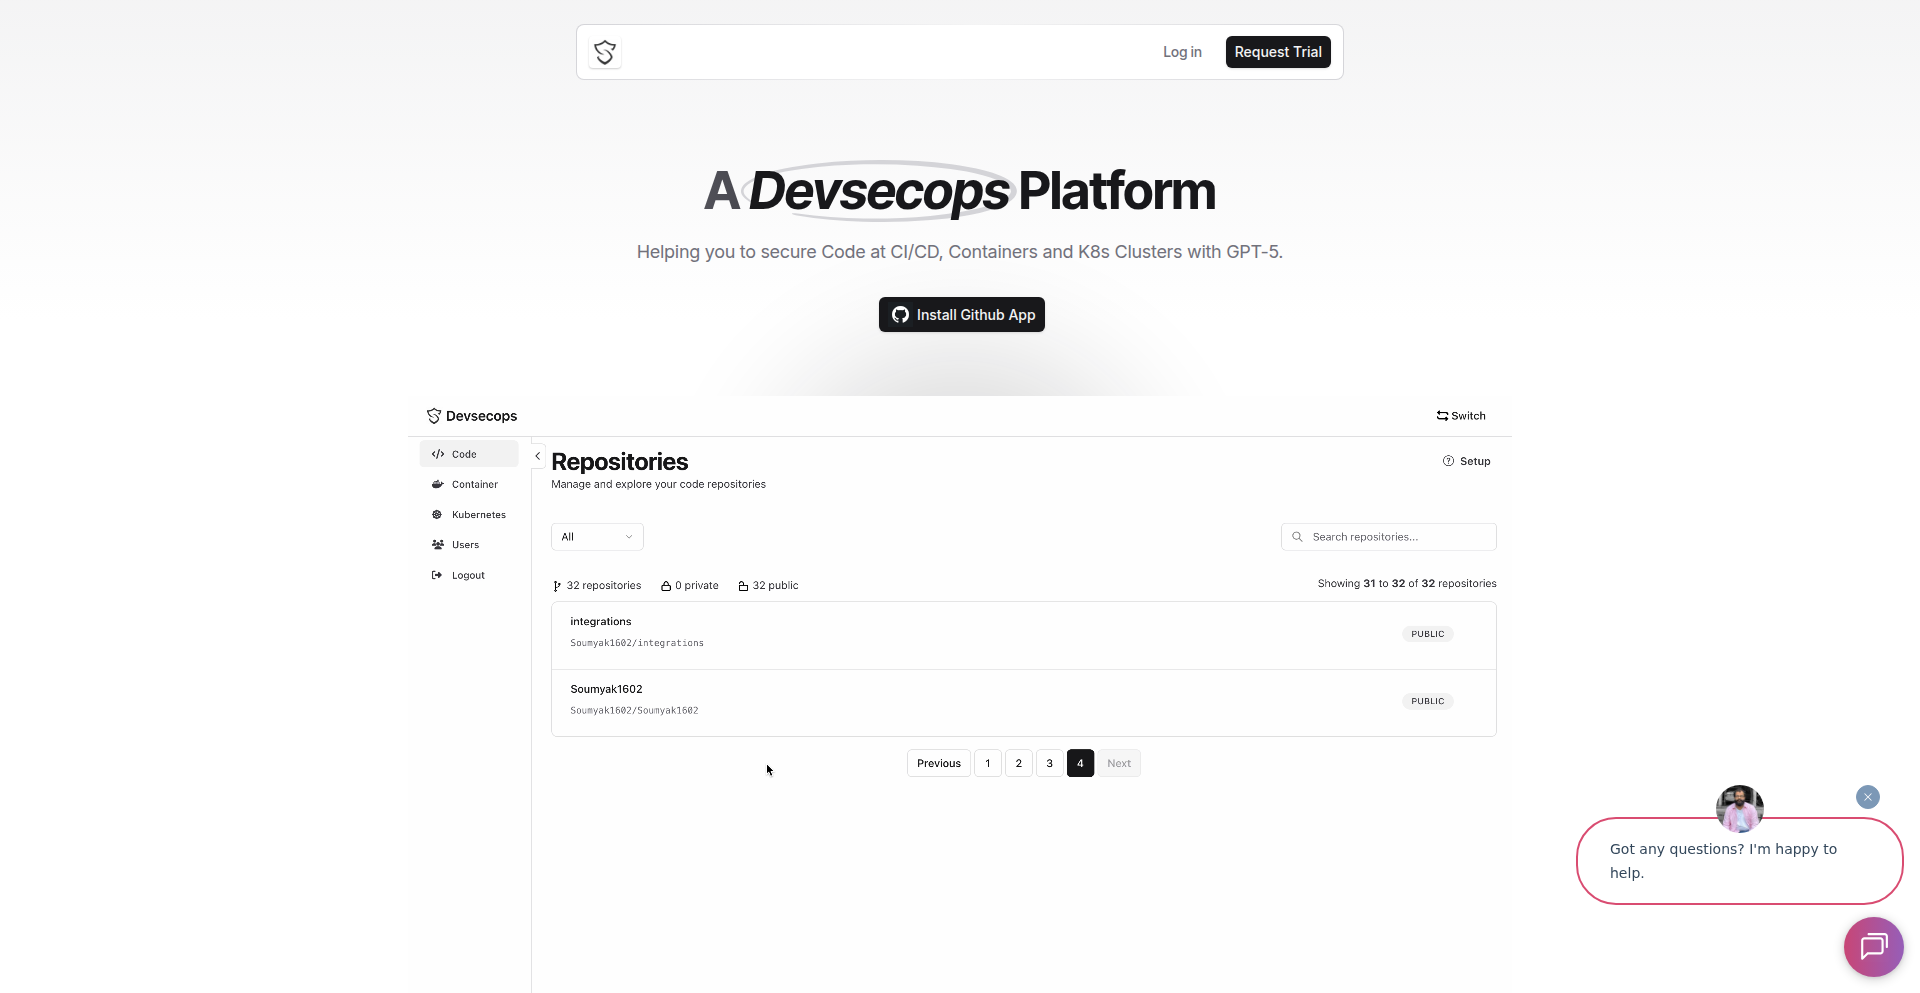Open the Kubernetes section in sidebar
Screen dimensions: 1920x993
click(469, 515)
